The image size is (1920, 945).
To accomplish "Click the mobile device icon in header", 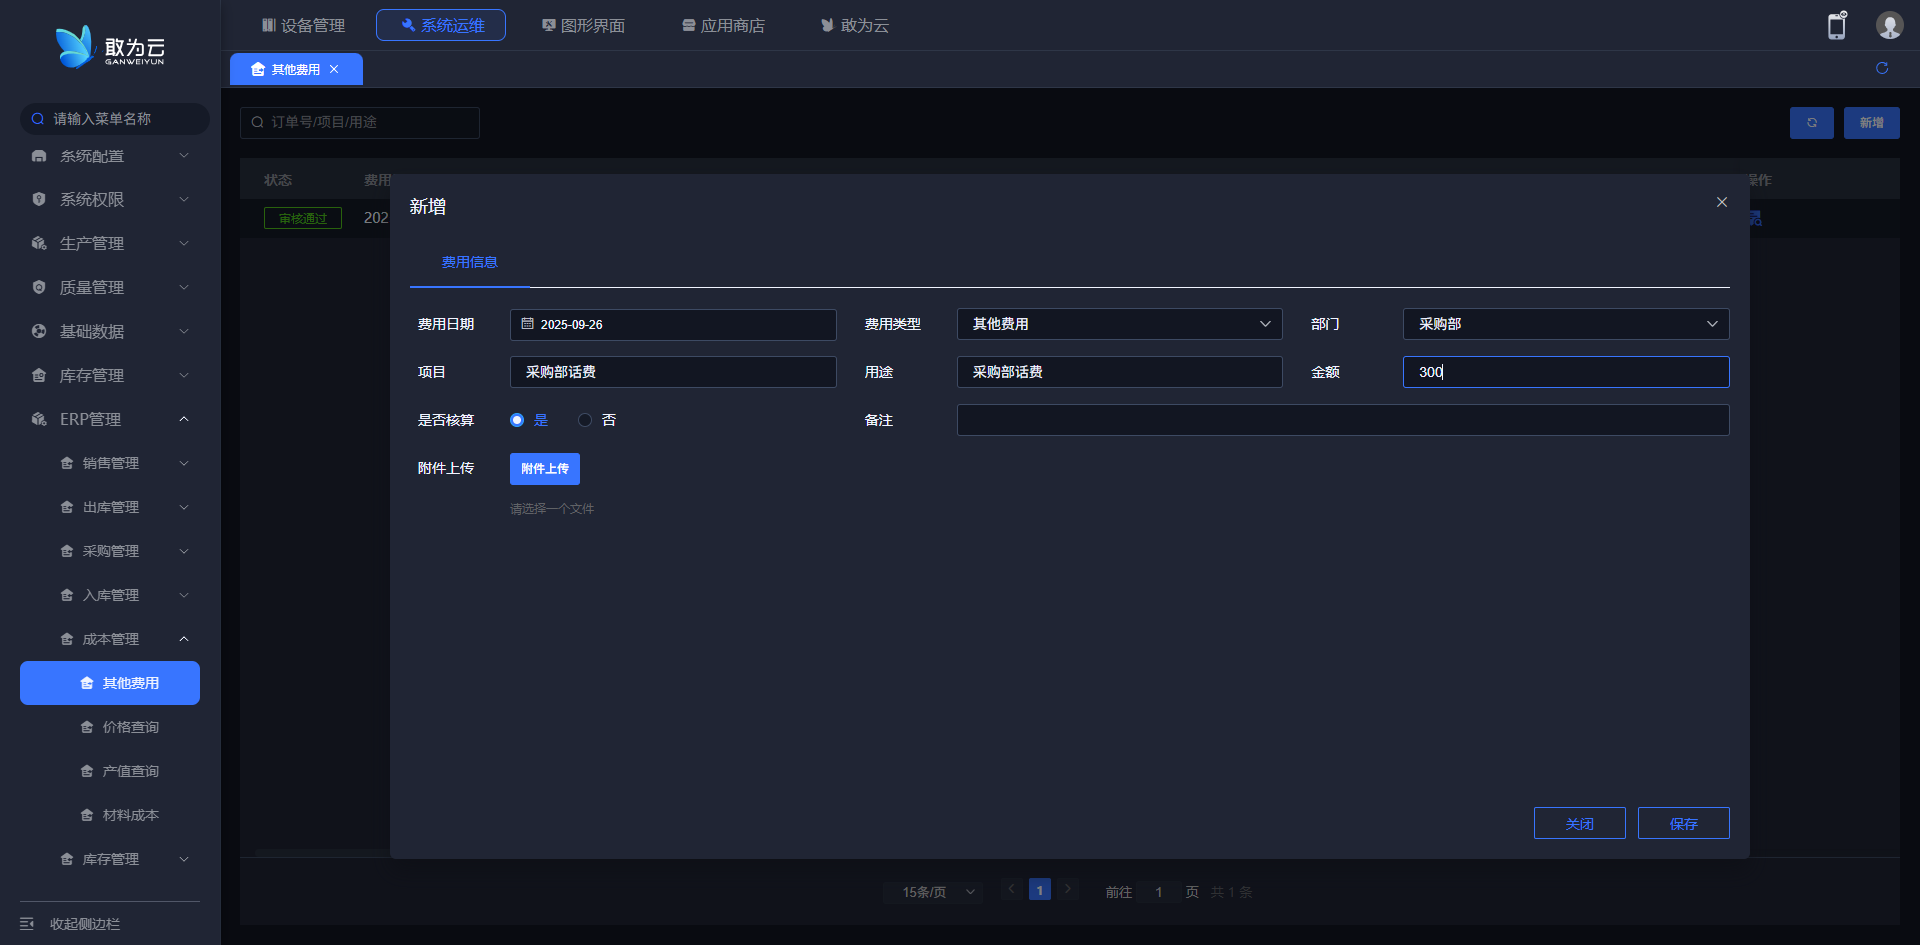I will pos(1836,26).
